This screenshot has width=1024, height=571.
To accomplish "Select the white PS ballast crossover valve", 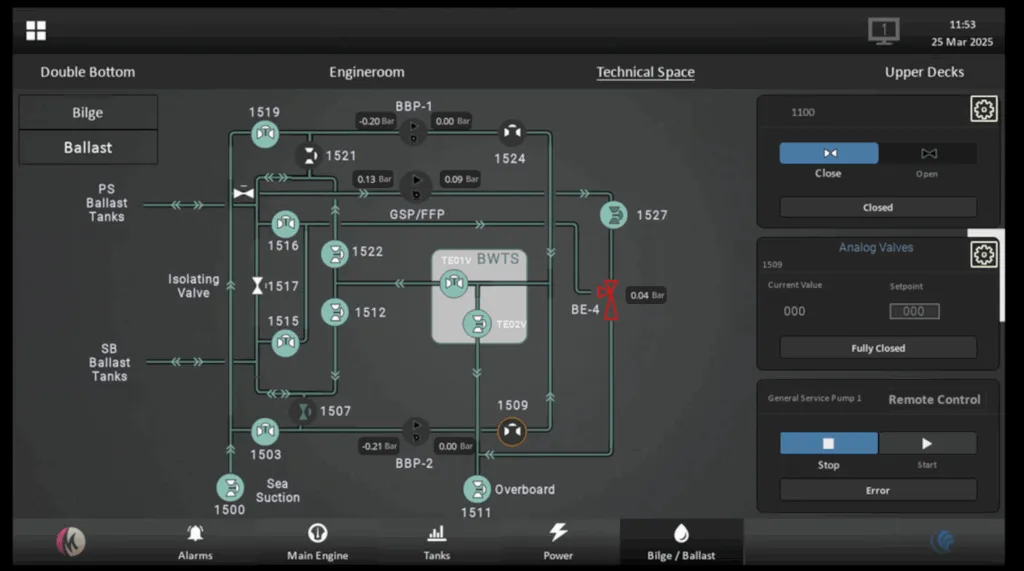I will click(244, 193).
